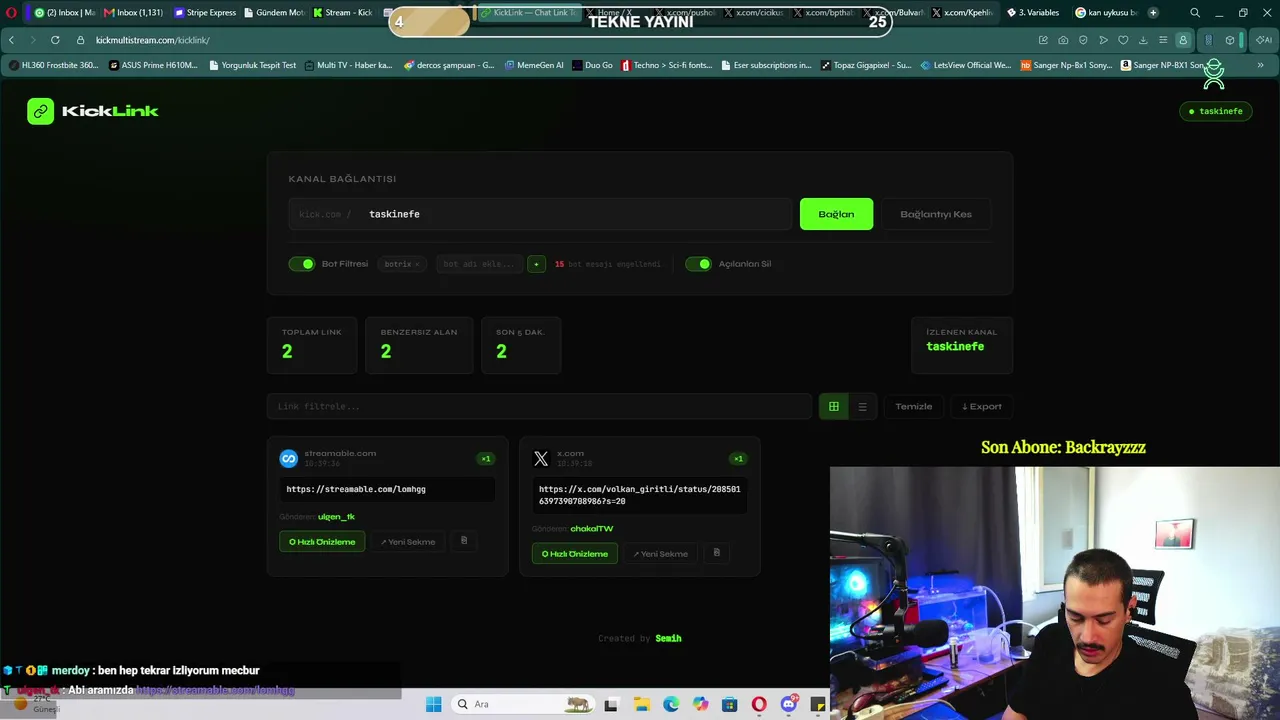This screenshot has width=1280, height=720.
Task: Add a bot name with the plus button
Action: pyautogui.click(x=536, y=264)
